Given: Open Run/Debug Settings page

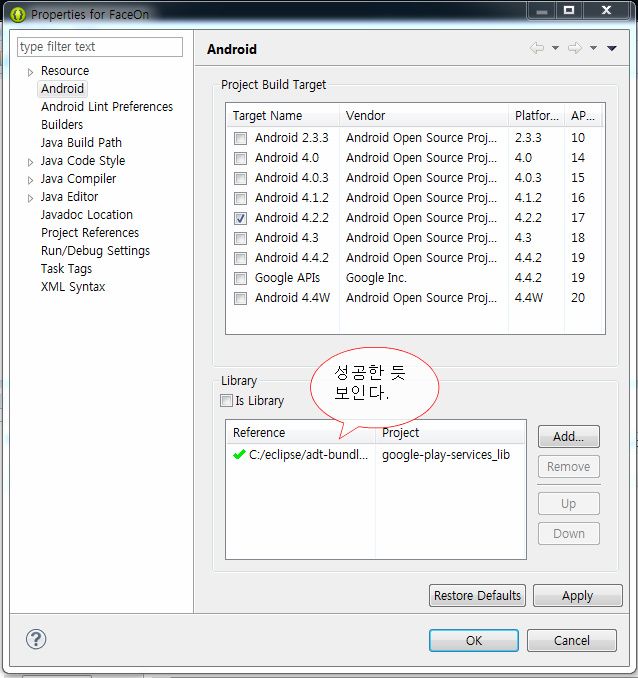Looking at the screenshot, I should tap(95, 251).
